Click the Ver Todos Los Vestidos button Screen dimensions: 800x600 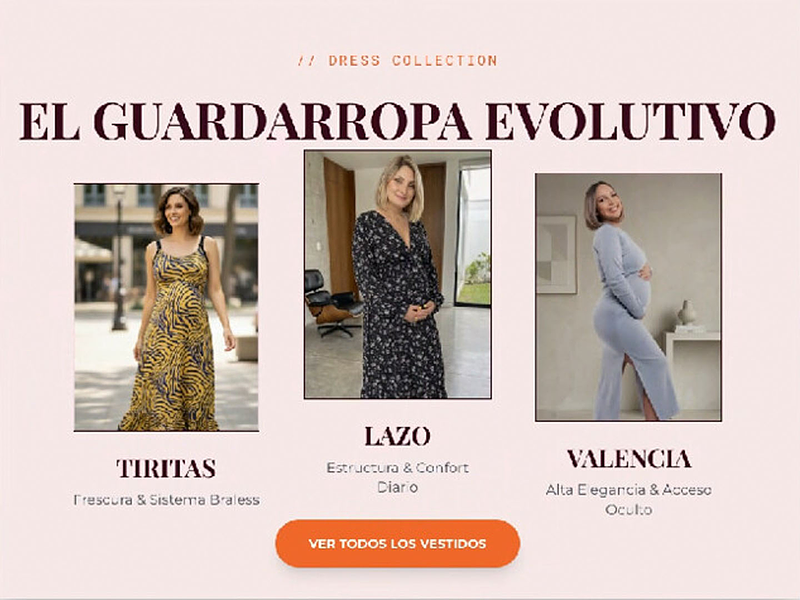coord(397,543)
